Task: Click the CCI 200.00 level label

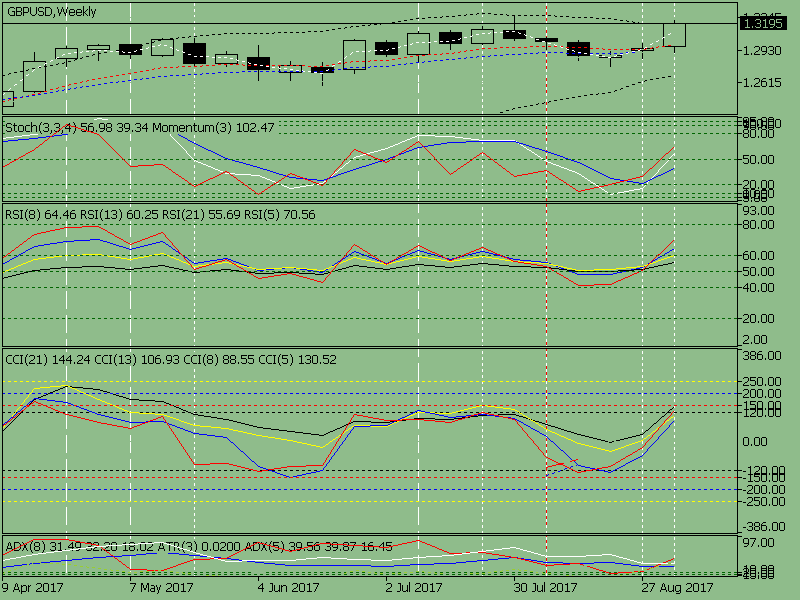Action: (762, 394)
